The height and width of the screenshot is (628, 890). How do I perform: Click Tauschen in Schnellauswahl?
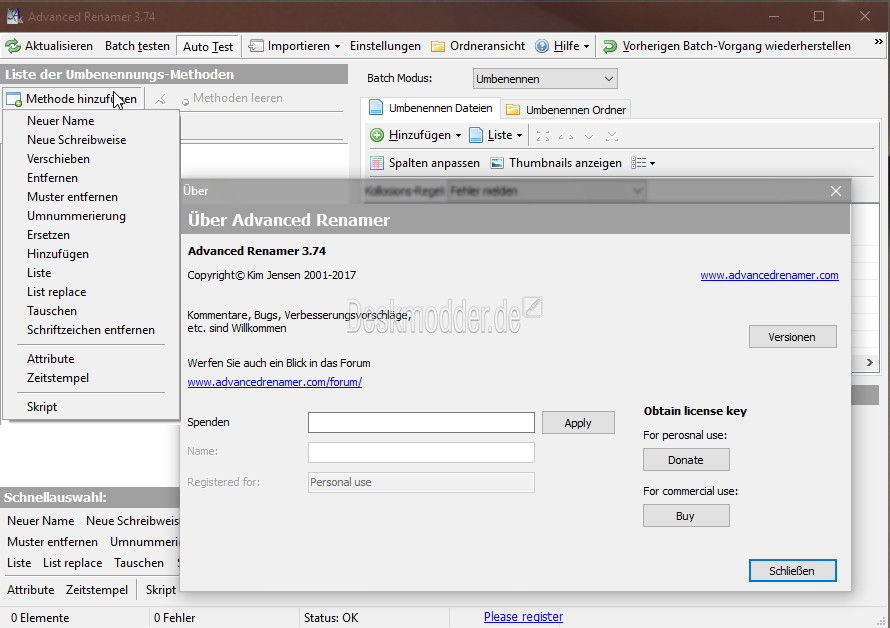[x=138, y=563]
